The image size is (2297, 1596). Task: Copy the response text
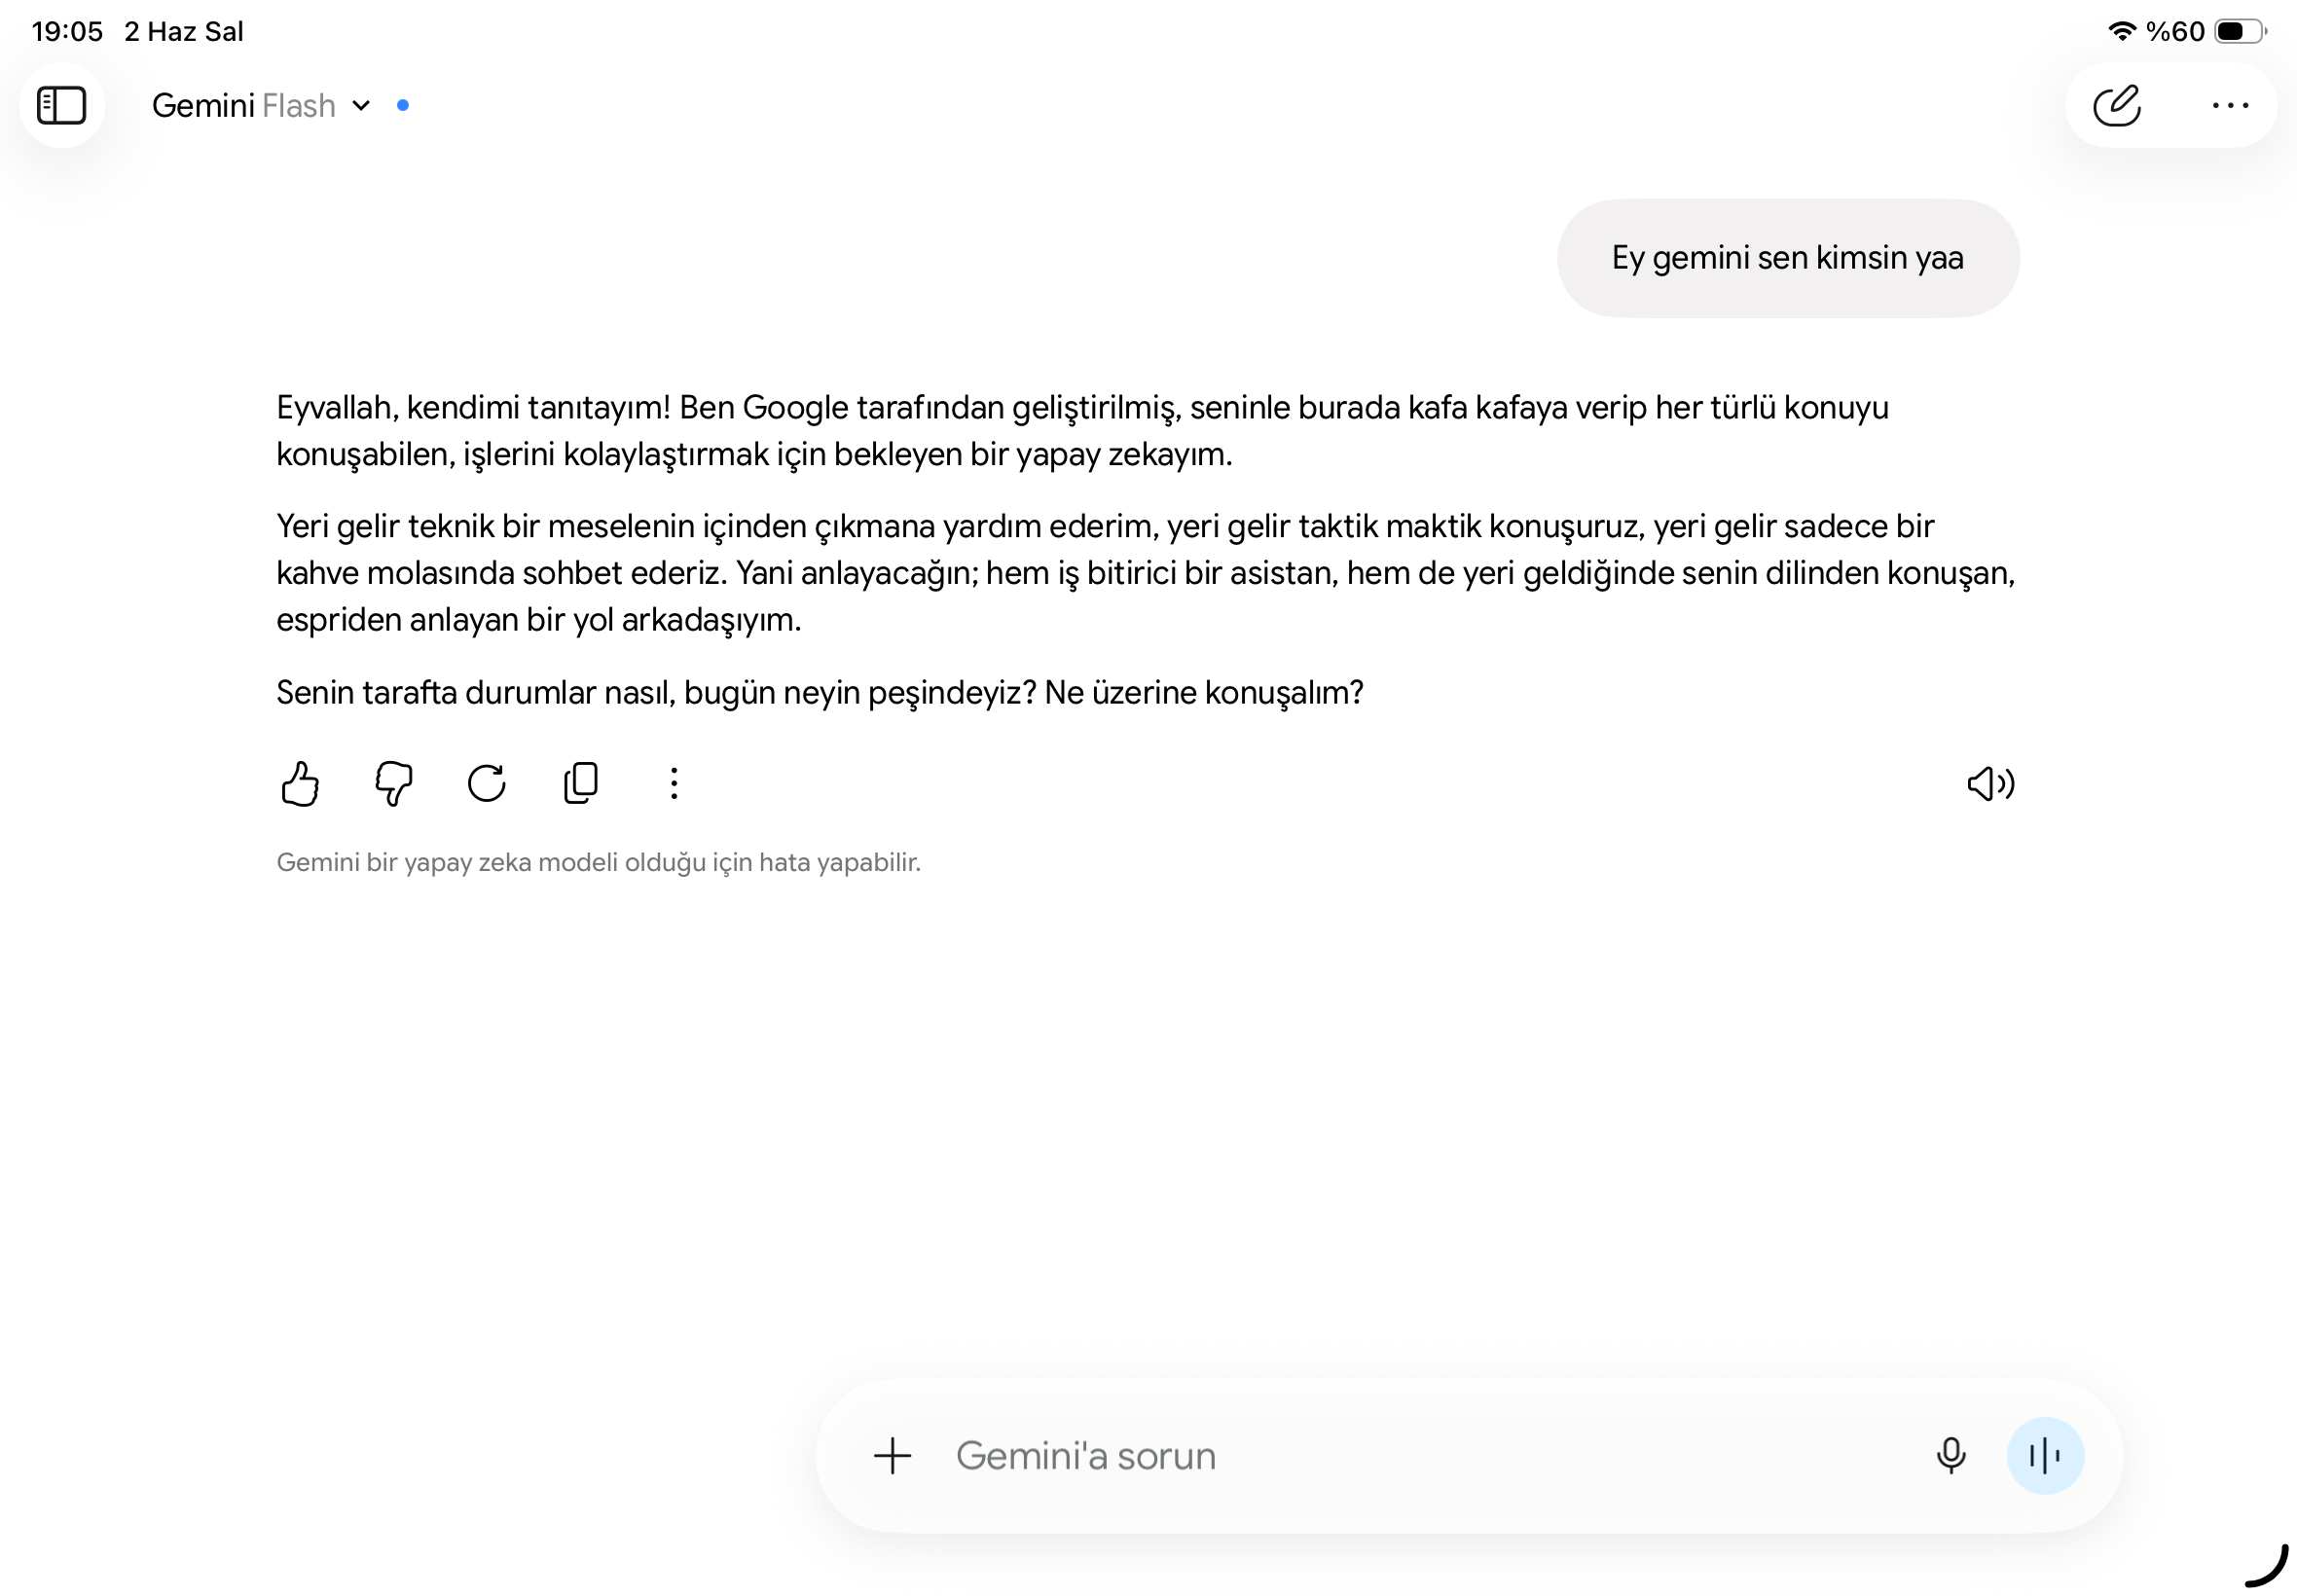(x=581, y=783)
